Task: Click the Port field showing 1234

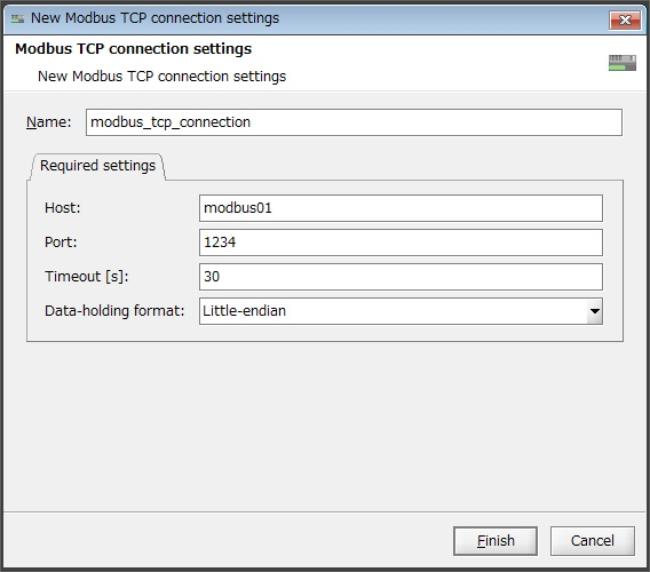Action: 400,242
